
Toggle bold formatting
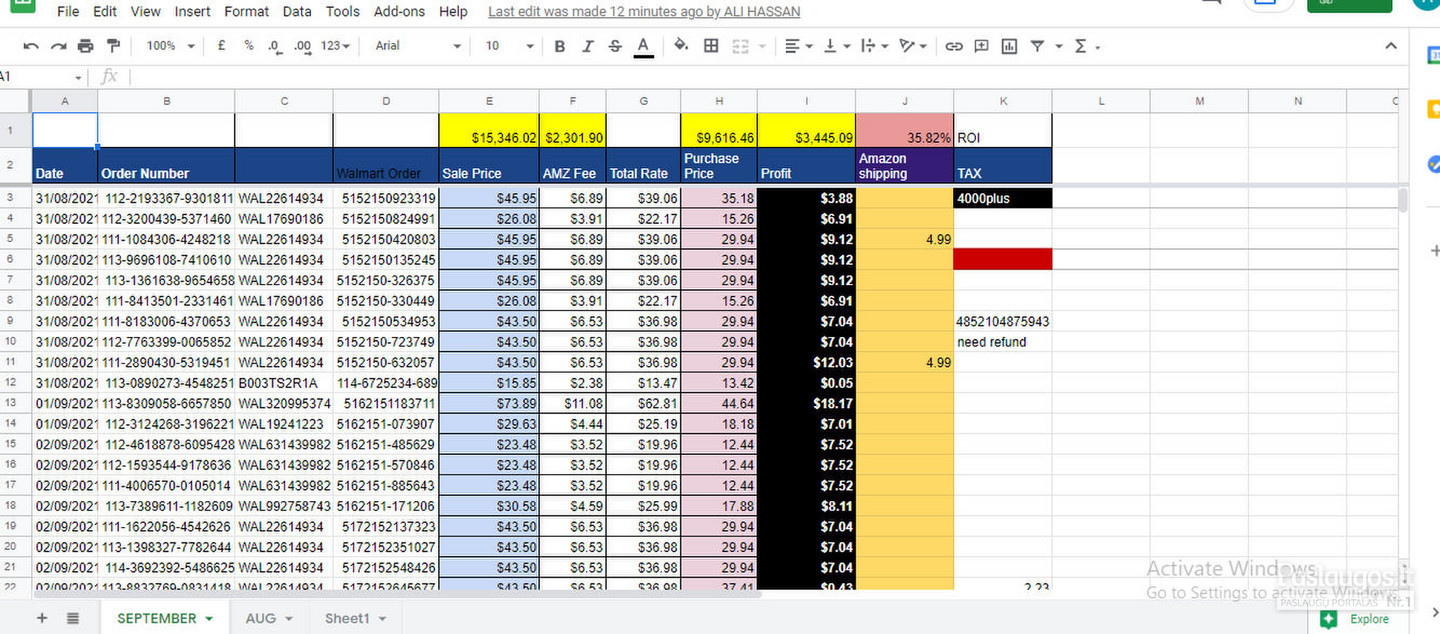[x=560, y=46]
